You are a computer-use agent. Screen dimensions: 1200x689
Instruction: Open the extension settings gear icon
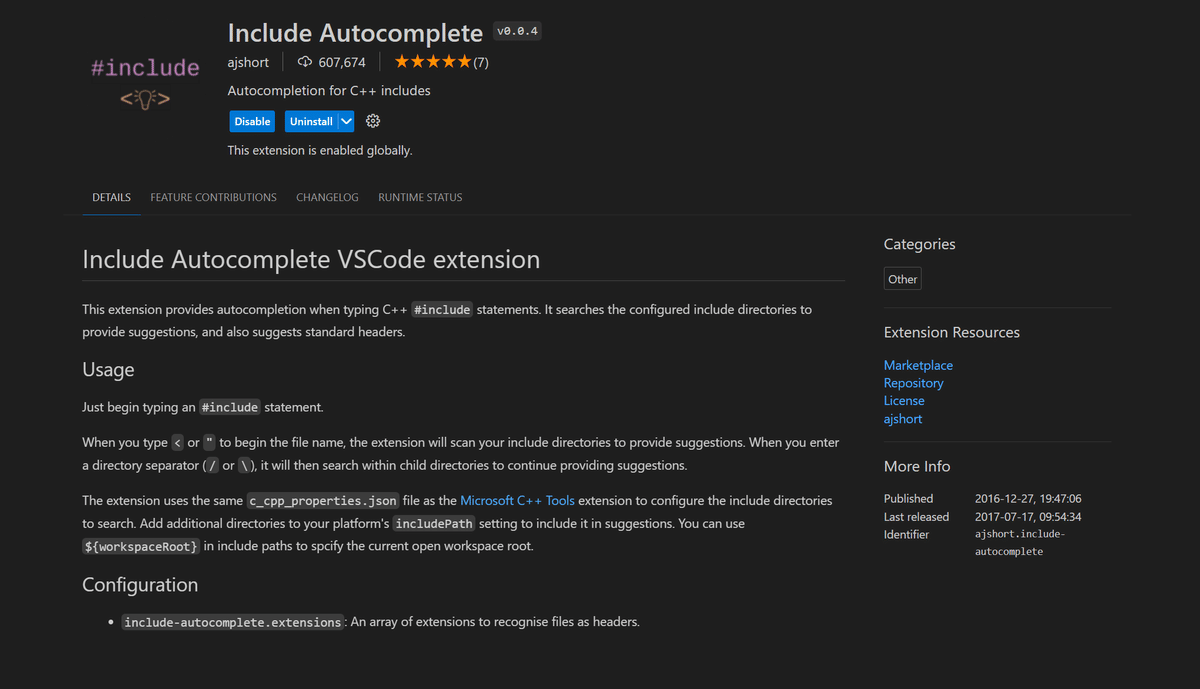pos(372,120)
